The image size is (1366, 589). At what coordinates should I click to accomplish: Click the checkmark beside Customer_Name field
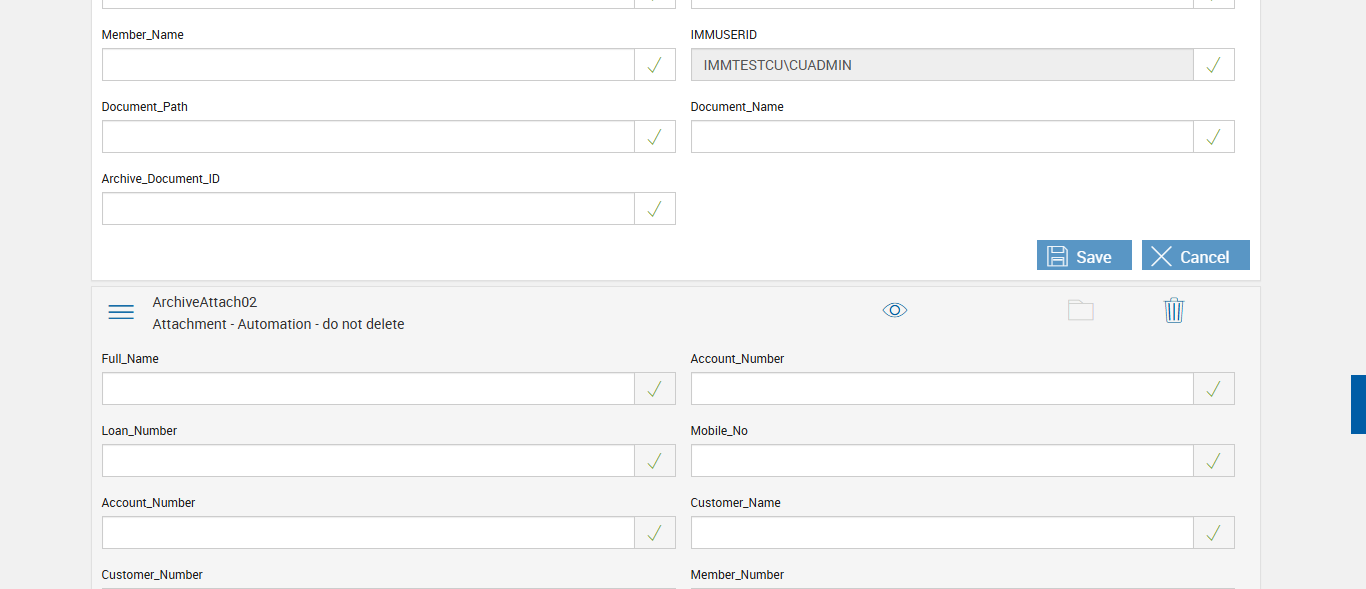click(x=1214, y=533)
